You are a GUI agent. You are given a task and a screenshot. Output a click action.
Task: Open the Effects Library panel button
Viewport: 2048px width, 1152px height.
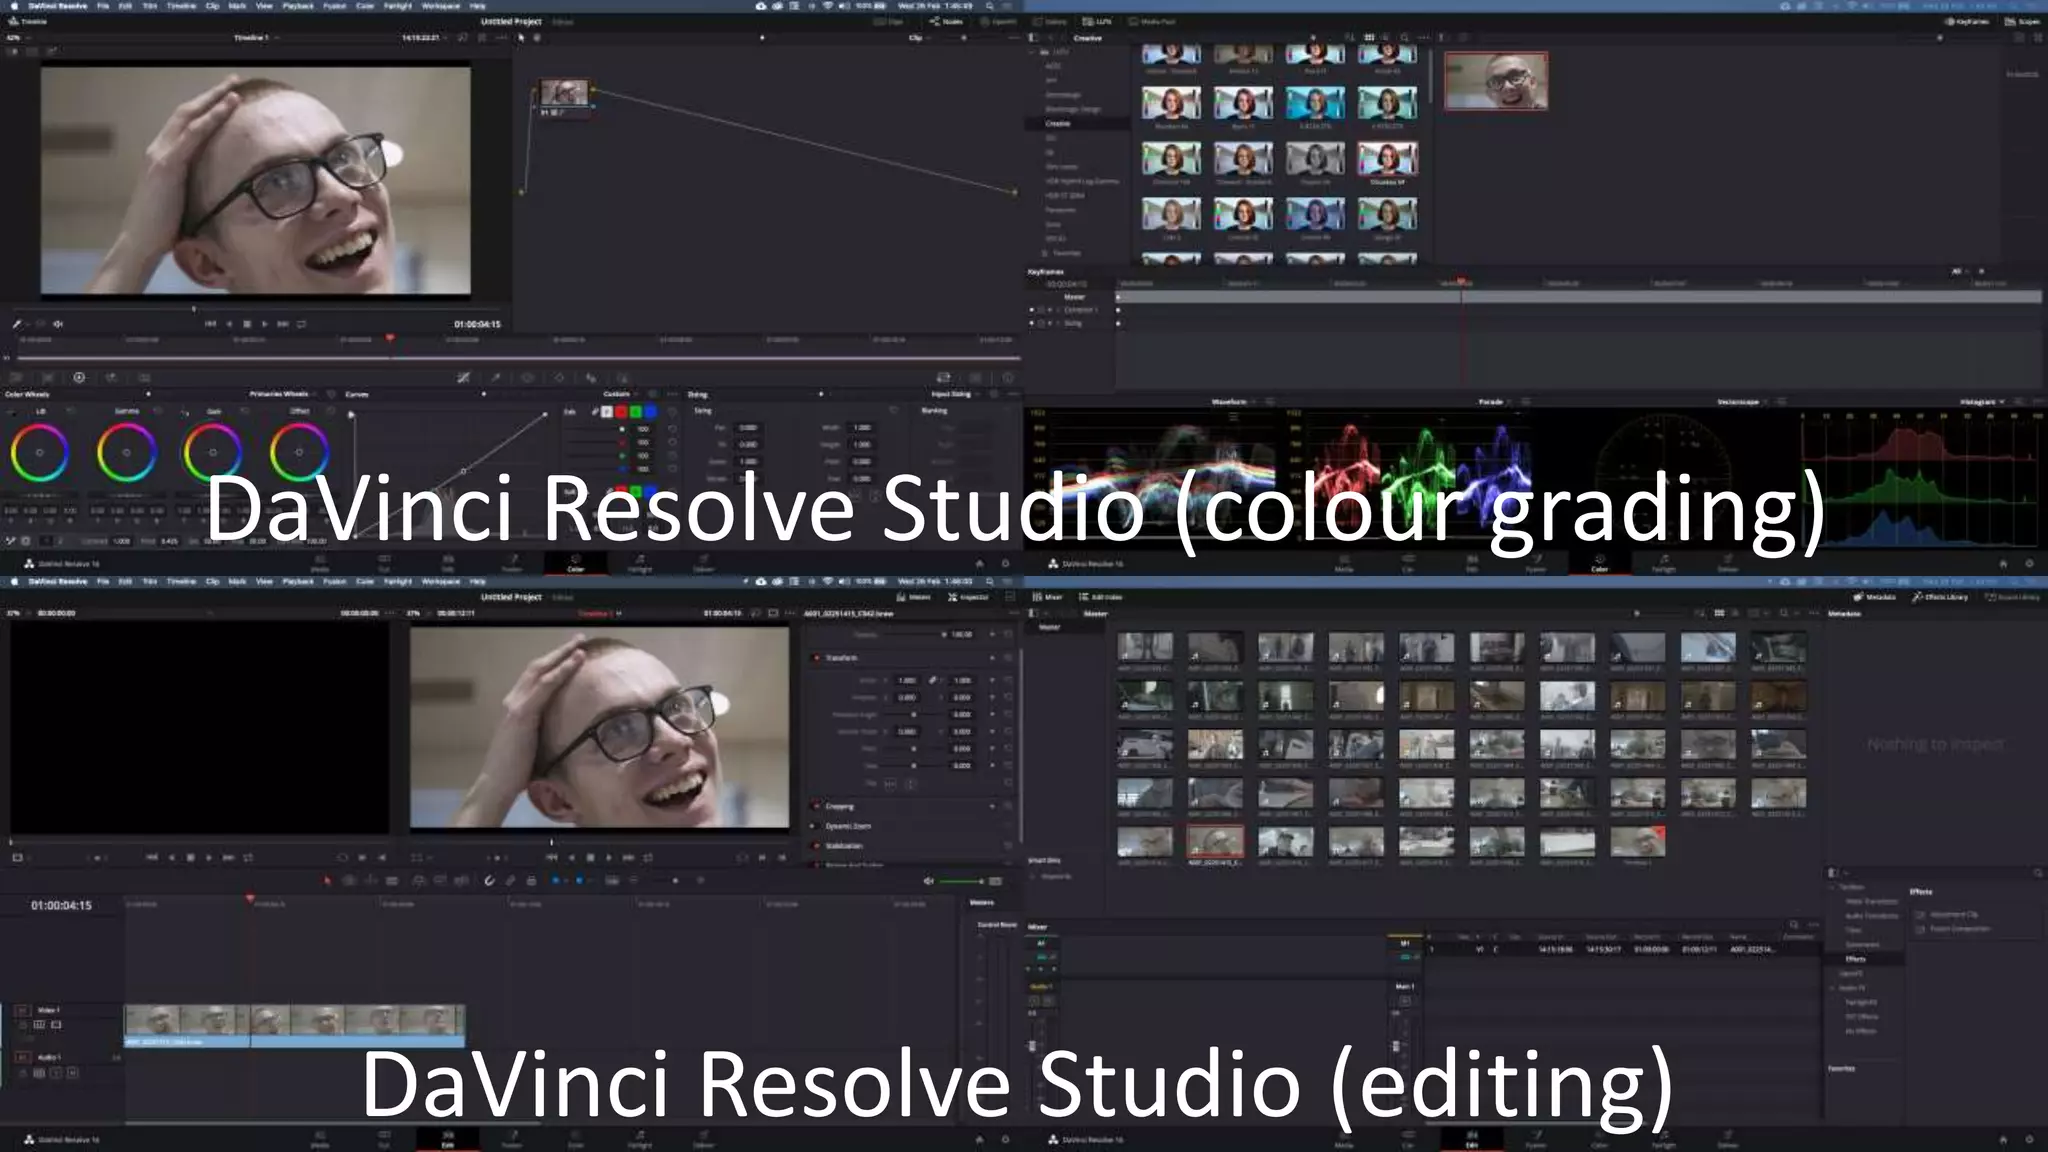coord(1940,597)
